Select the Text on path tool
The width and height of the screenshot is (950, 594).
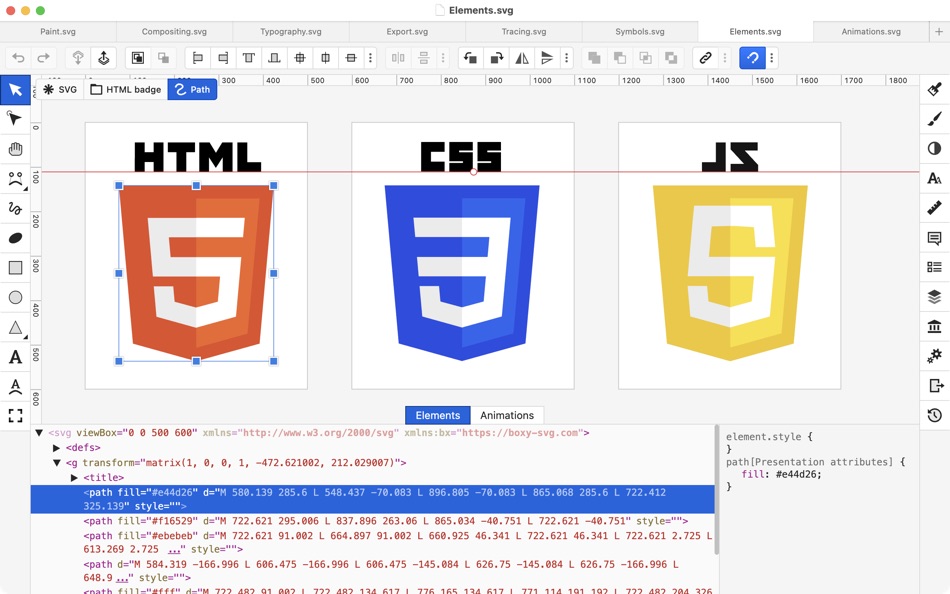point(15,386)
